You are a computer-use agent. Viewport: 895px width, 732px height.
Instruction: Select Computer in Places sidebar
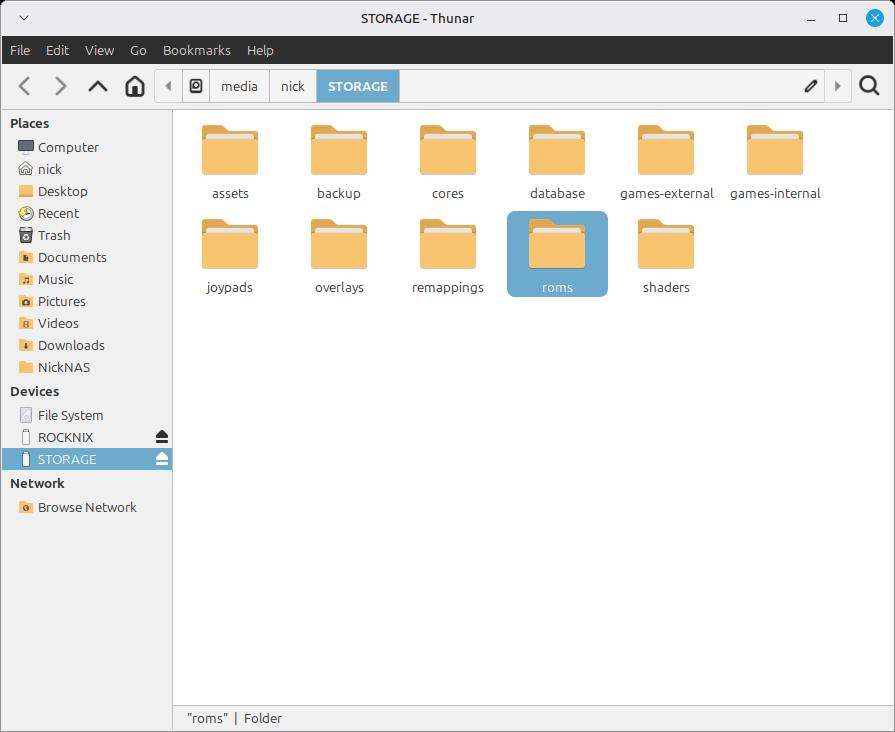[x=87, y=147]
